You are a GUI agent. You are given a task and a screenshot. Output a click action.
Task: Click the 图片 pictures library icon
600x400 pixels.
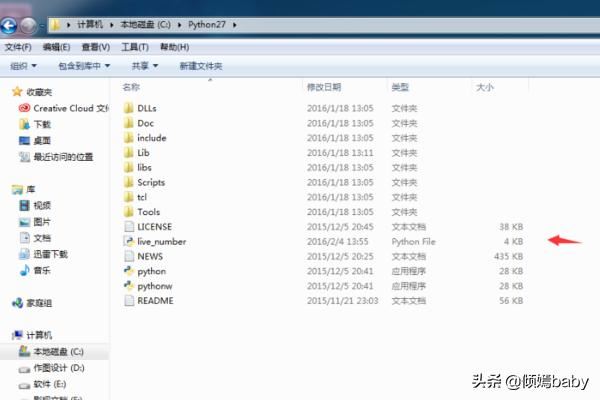pos(24,222)
